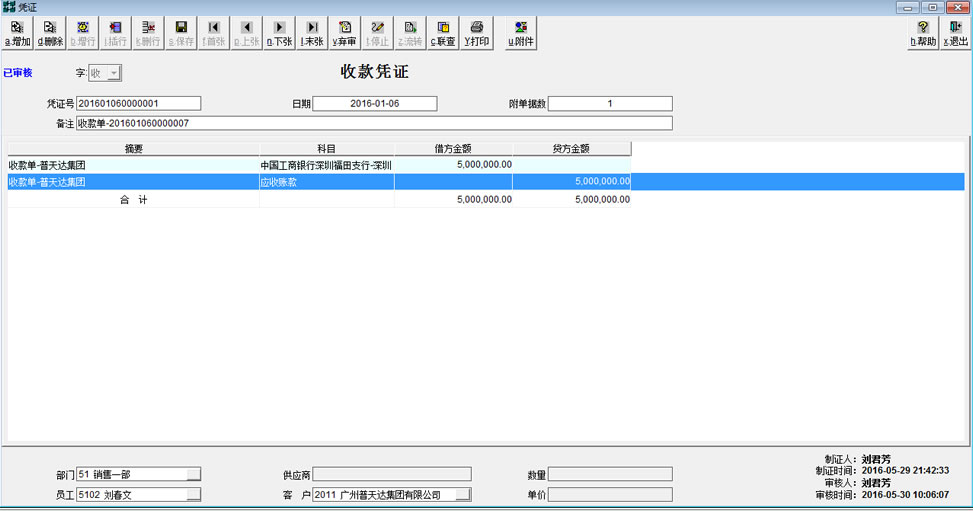Screen dimensions: 973x511
Task: Click the 中国工商银行深圳福田支行 account cell
Action: (x=326, y=165)
